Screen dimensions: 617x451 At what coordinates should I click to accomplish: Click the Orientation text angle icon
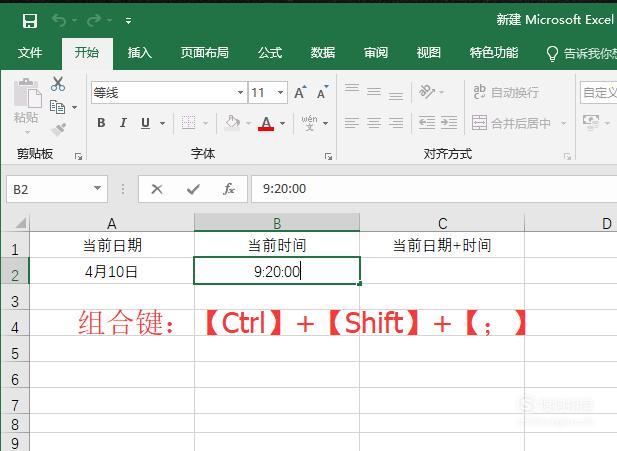pos(427,92)
